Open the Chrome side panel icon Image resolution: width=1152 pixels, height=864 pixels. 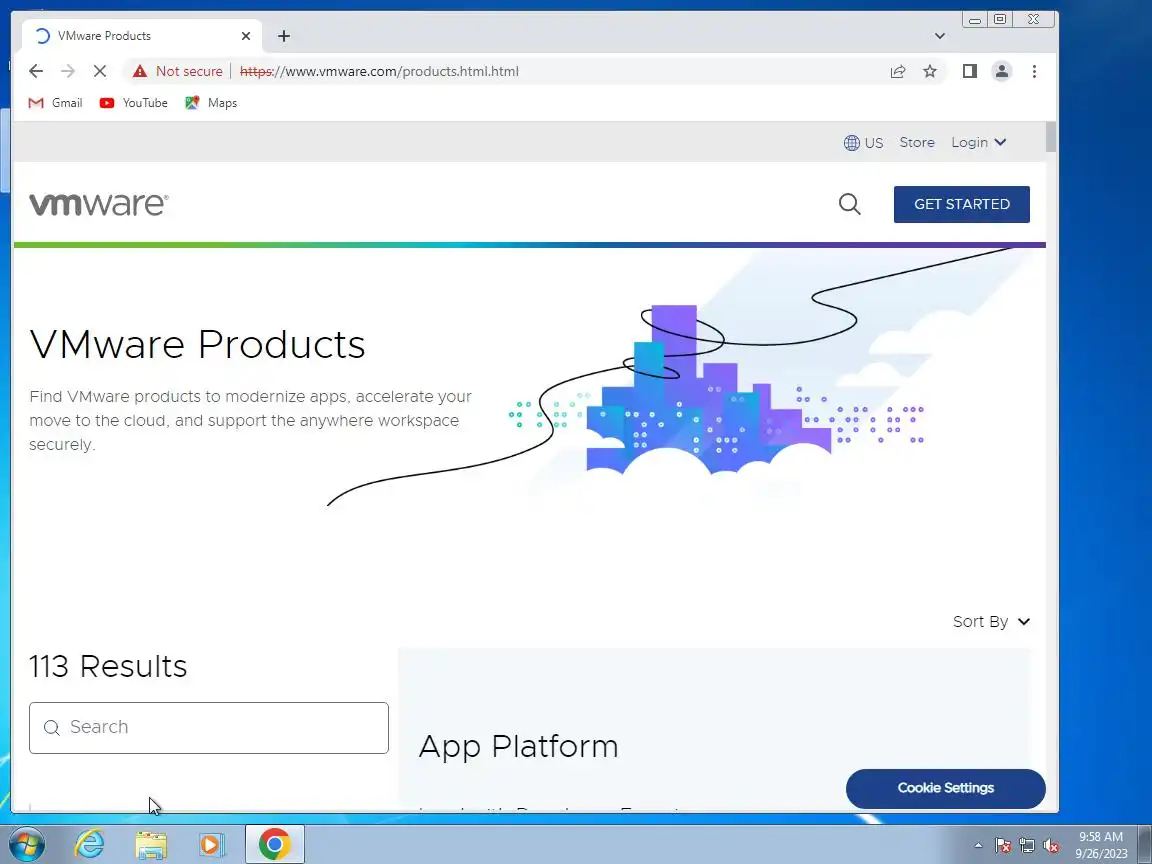(x=970, y=71)
